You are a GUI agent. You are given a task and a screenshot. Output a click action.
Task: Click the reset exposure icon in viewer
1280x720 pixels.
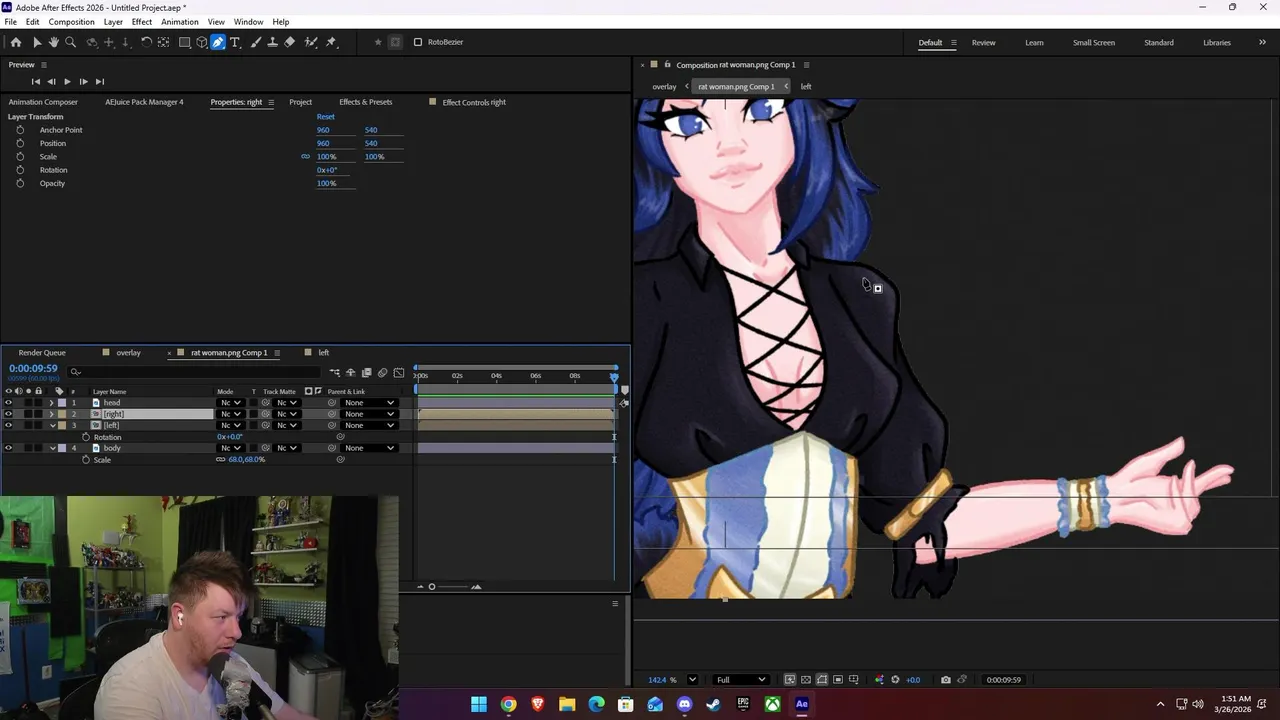click(895, 680)
